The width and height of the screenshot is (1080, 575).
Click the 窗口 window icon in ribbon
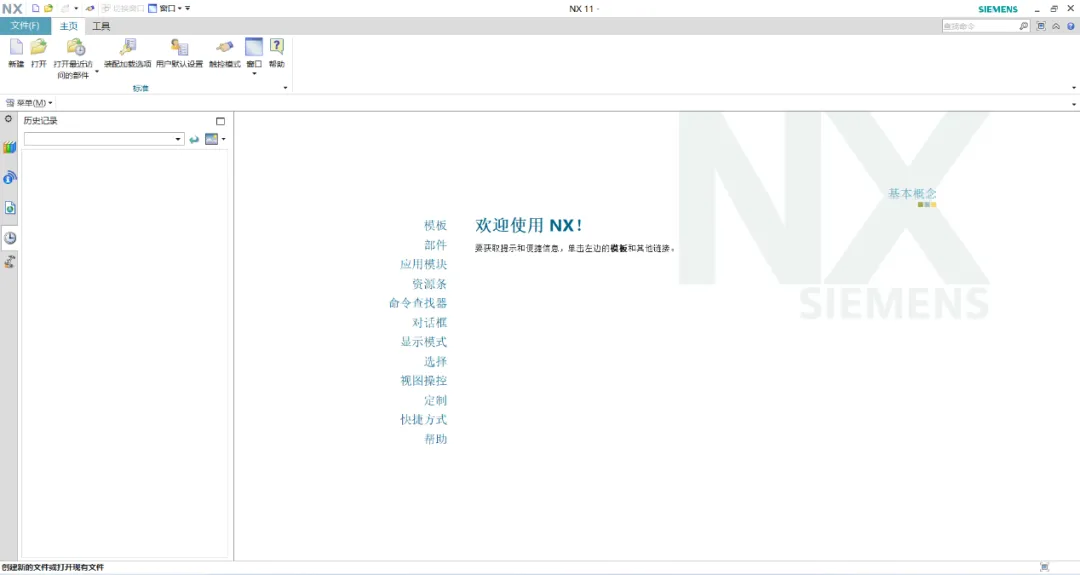[254, 47]
